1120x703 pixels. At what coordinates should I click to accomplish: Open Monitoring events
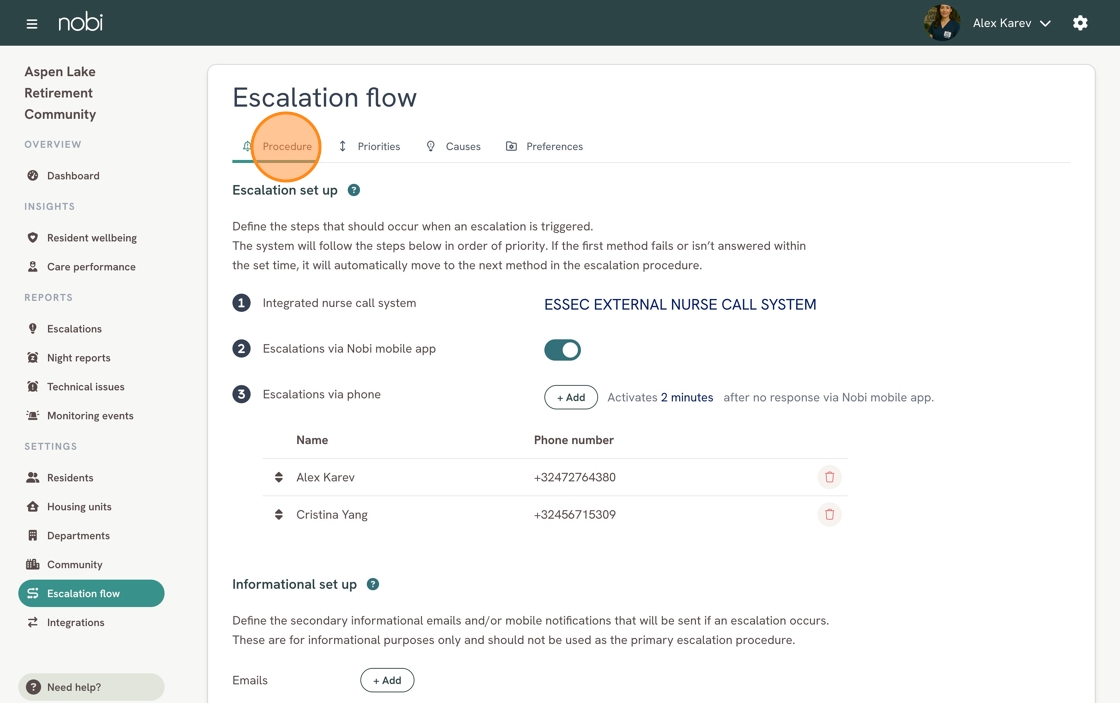pyautogui.click(x=90, y=416)
